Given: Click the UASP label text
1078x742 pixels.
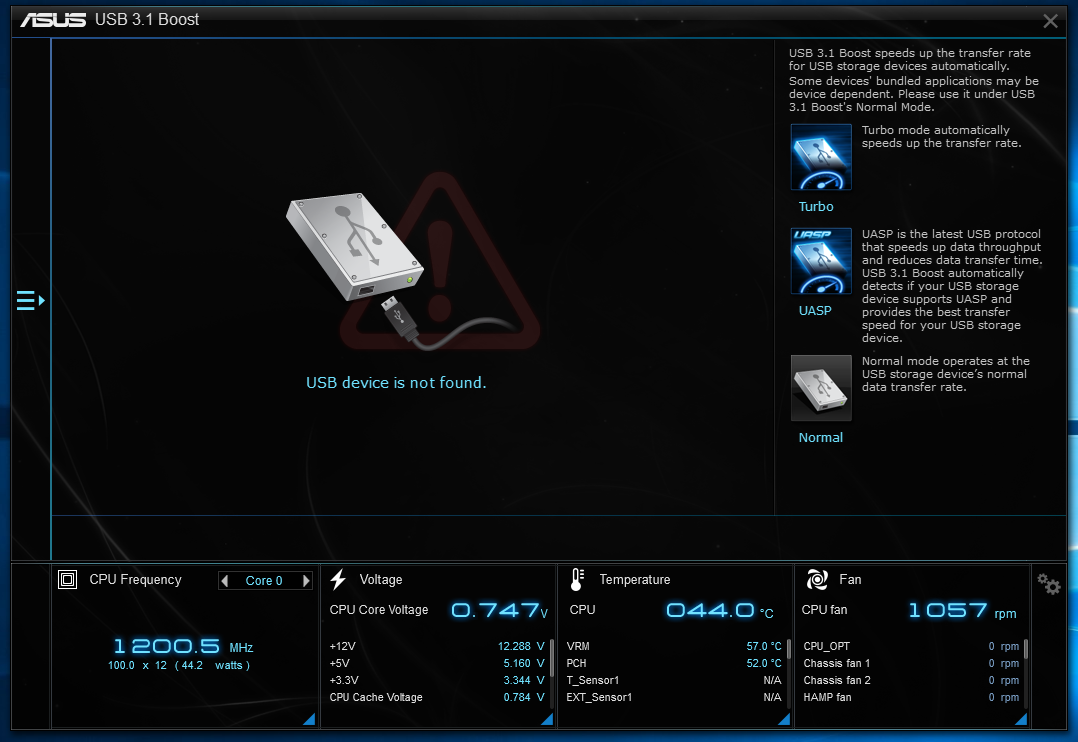Looking at the screenshot, I should click(x=815, y=311).
